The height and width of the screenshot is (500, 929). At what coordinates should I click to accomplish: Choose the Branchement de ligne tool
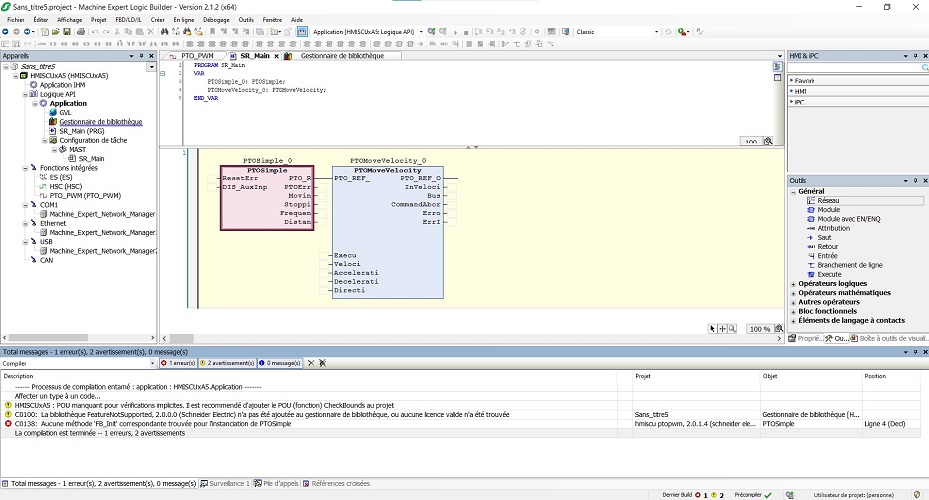click(x=849, y=265)
